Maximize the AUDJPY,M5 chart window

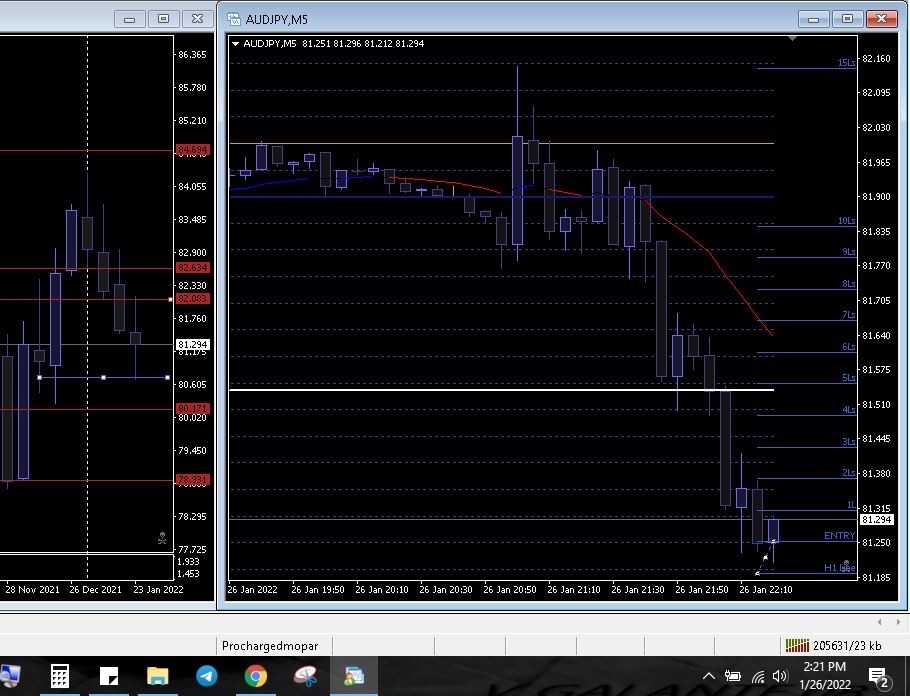point(847,19)
